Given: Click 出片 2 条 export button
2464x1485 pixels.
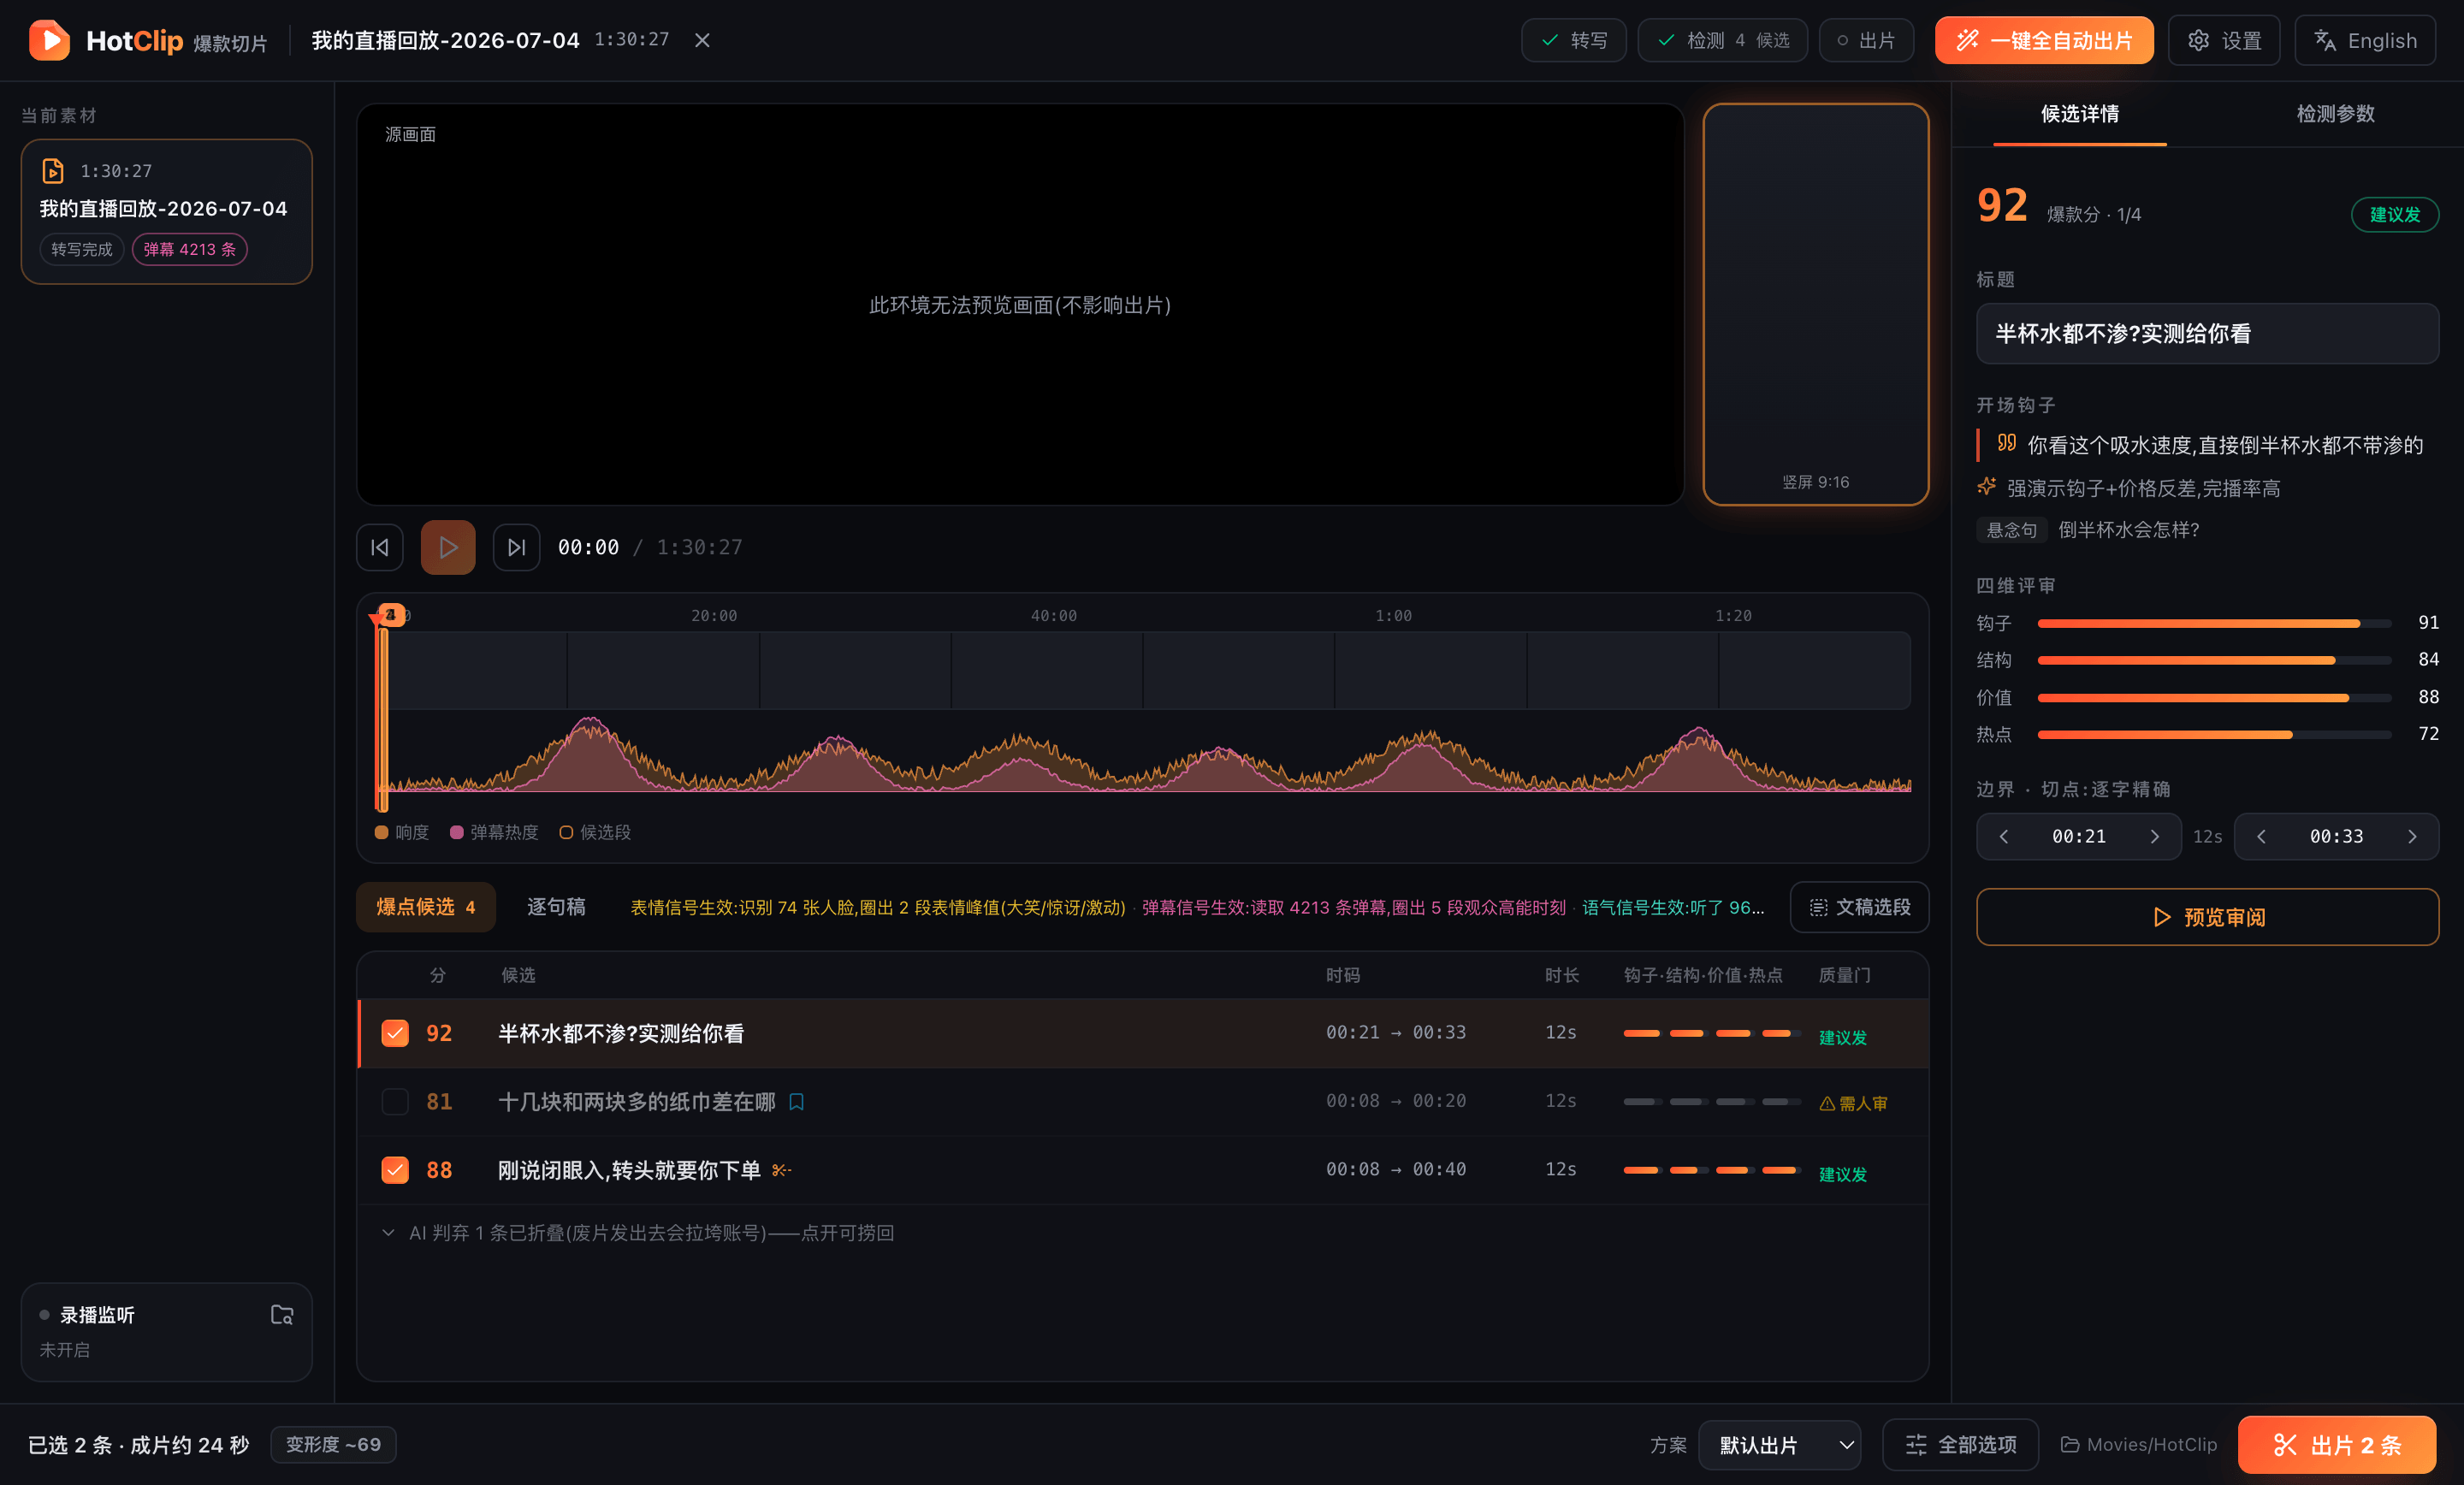Looking at the screenshot, I should tap(2336, 1444).
